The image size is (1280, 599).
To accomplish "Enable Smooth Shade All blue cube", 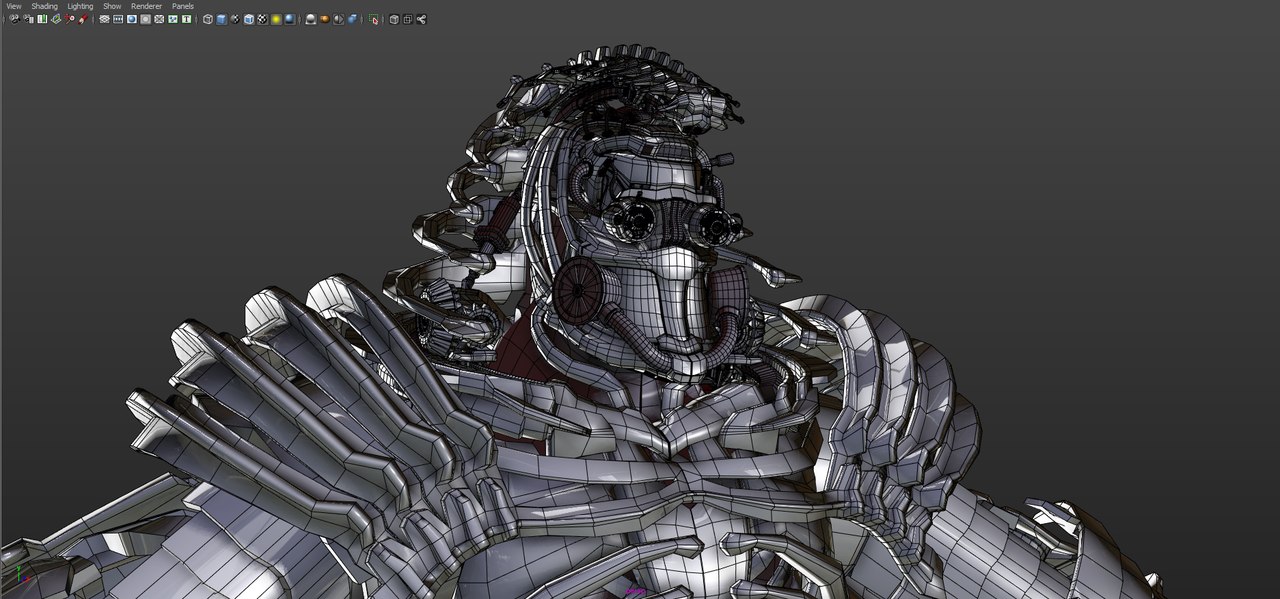I will (222, 19).
